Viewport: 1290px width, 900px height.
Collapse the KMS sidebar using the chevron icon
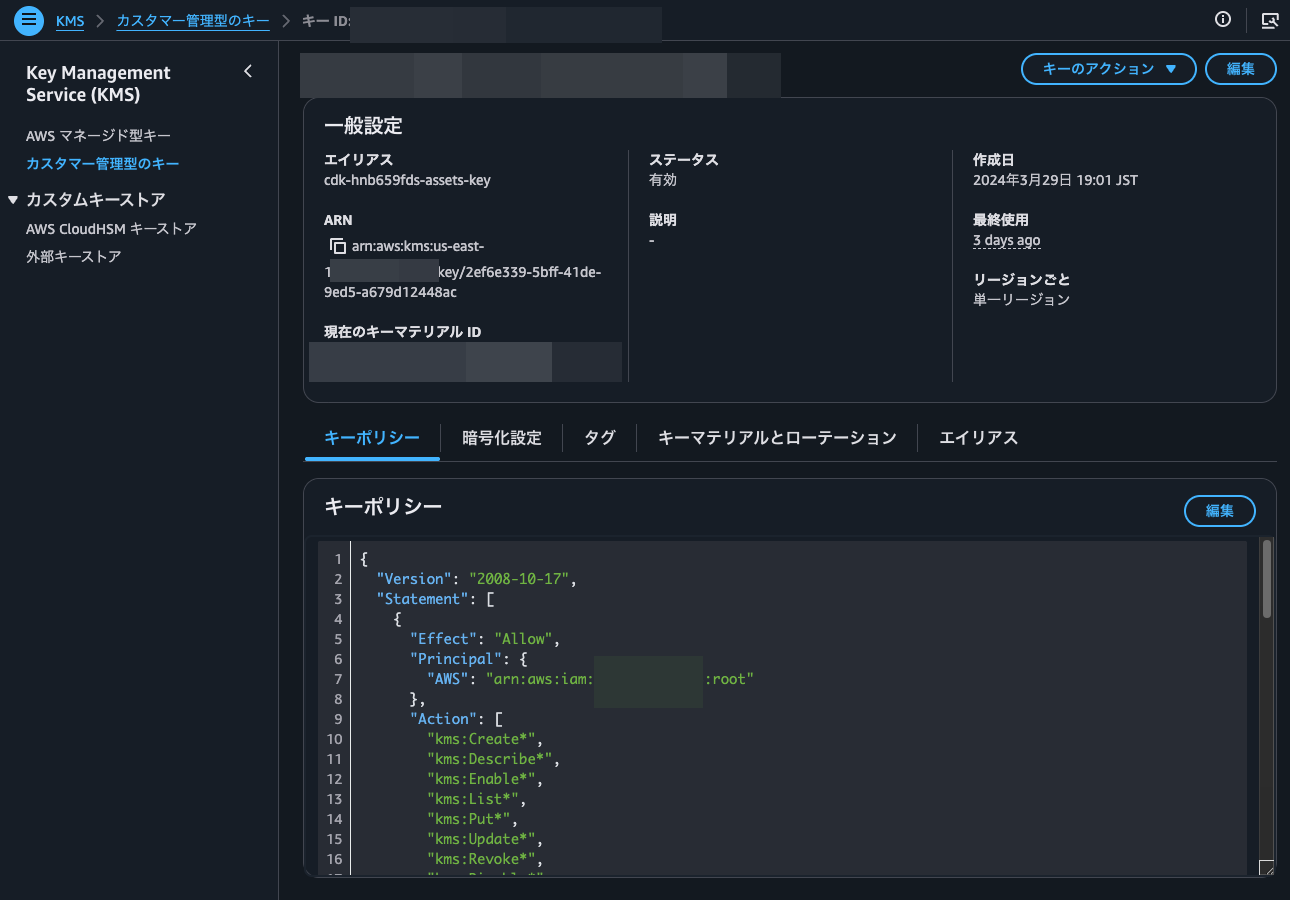click(248, 71)
